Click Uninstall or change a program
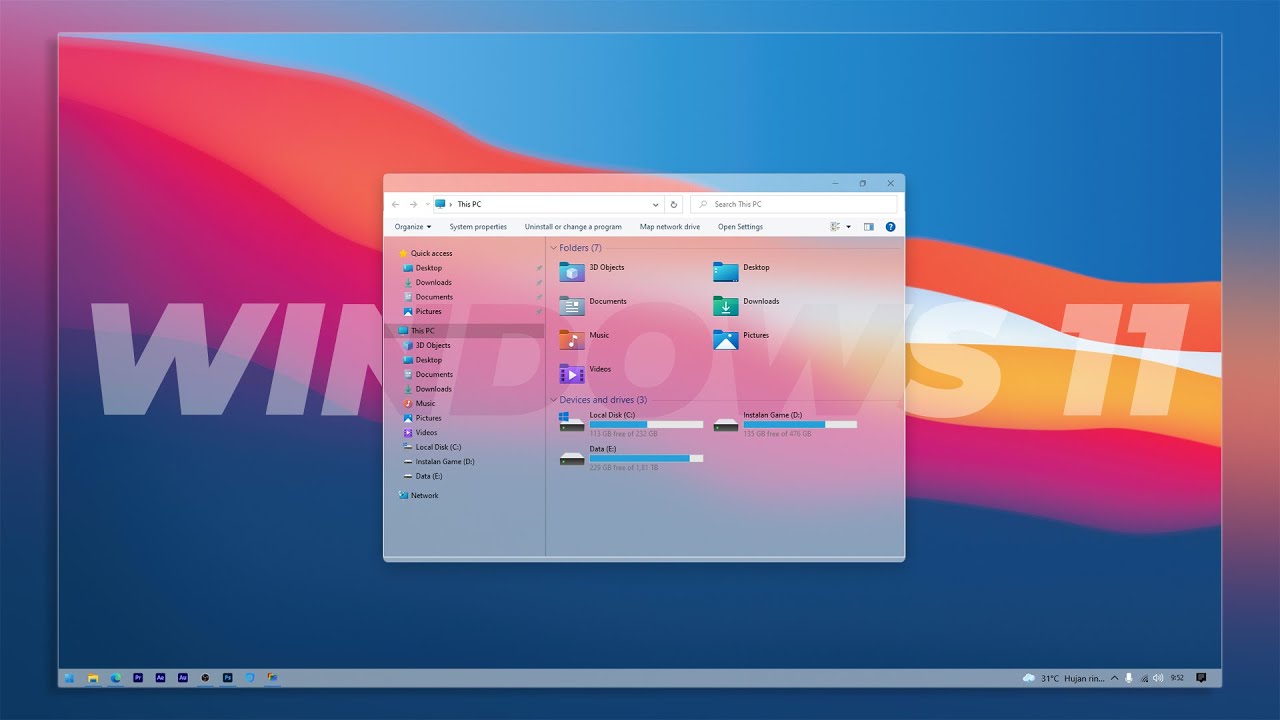This screenshot has height=720, width=1280. [573, 227]
